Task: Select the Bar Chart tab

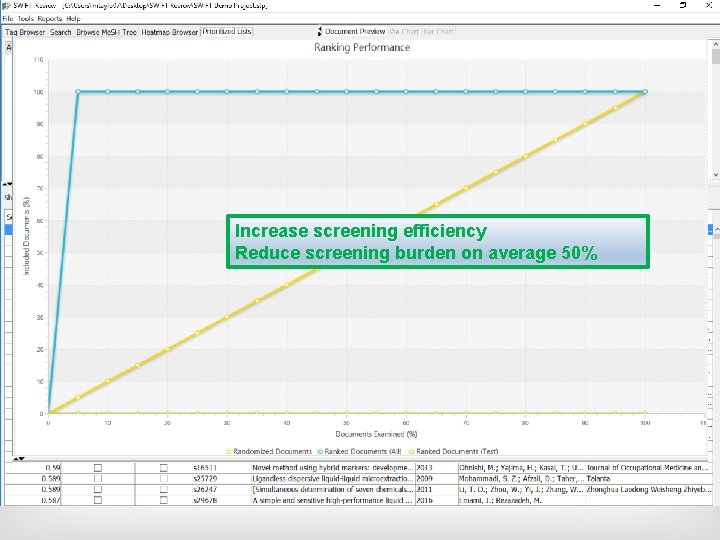Action: tap(439, 32)
